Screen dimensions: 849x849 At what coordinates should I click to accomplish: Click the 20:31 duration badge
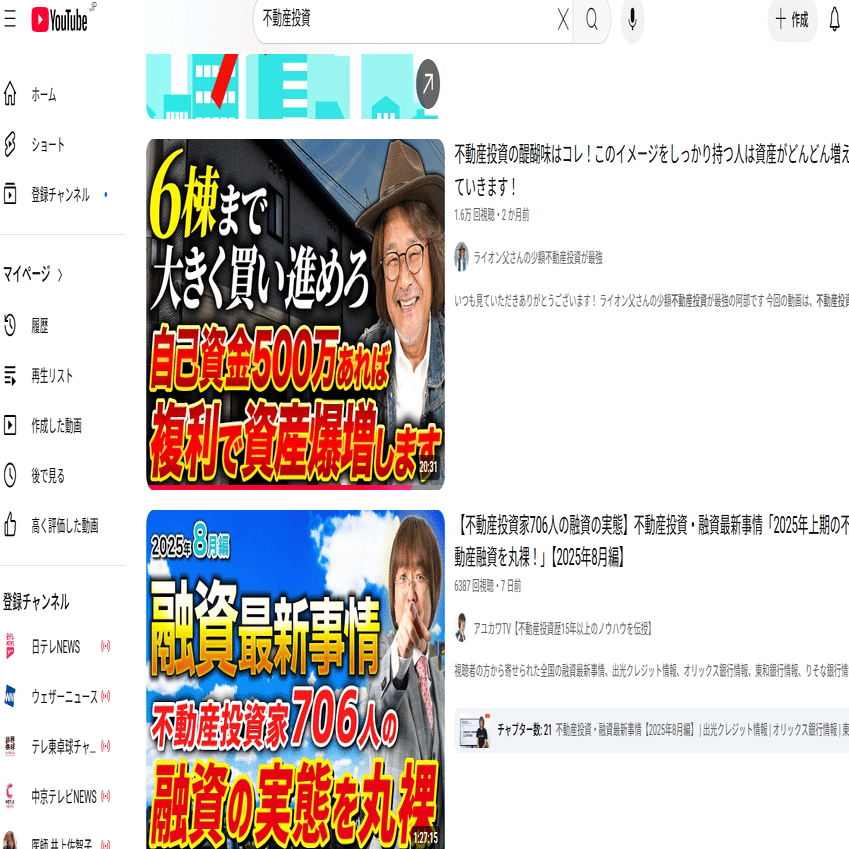[428, 467]
